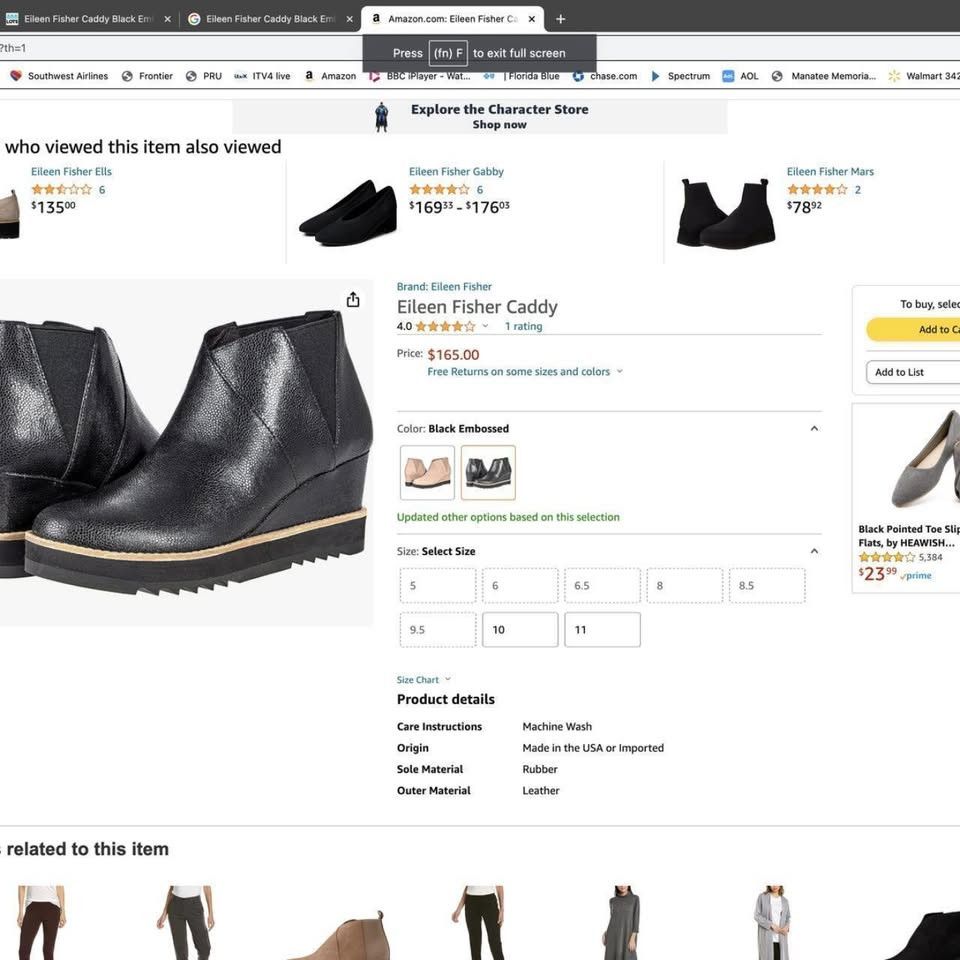
Task: Click the share icon above product image
Action: [x=353, y=299]
